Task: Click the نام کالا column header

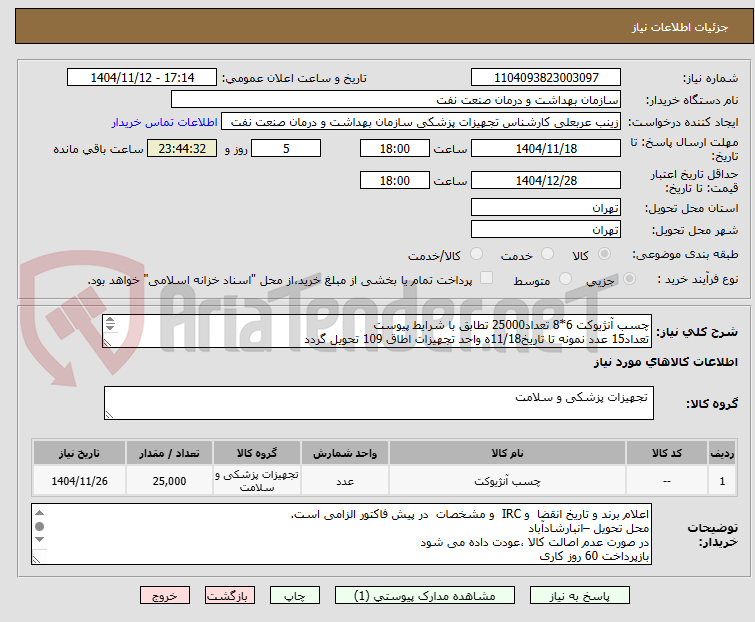Action: pyautogui.click(x=507, y=453)
